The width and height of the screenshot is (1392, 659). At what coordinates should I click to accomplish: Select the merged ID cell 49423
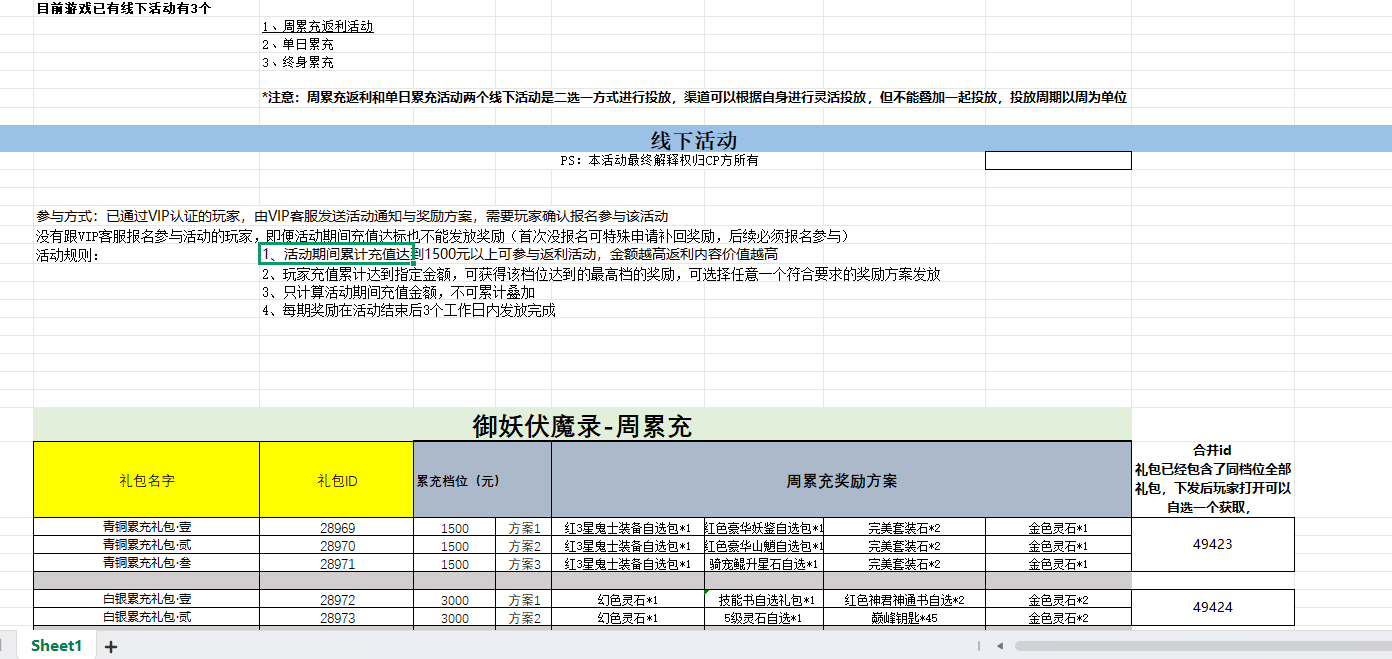(x=1212, y=545)
